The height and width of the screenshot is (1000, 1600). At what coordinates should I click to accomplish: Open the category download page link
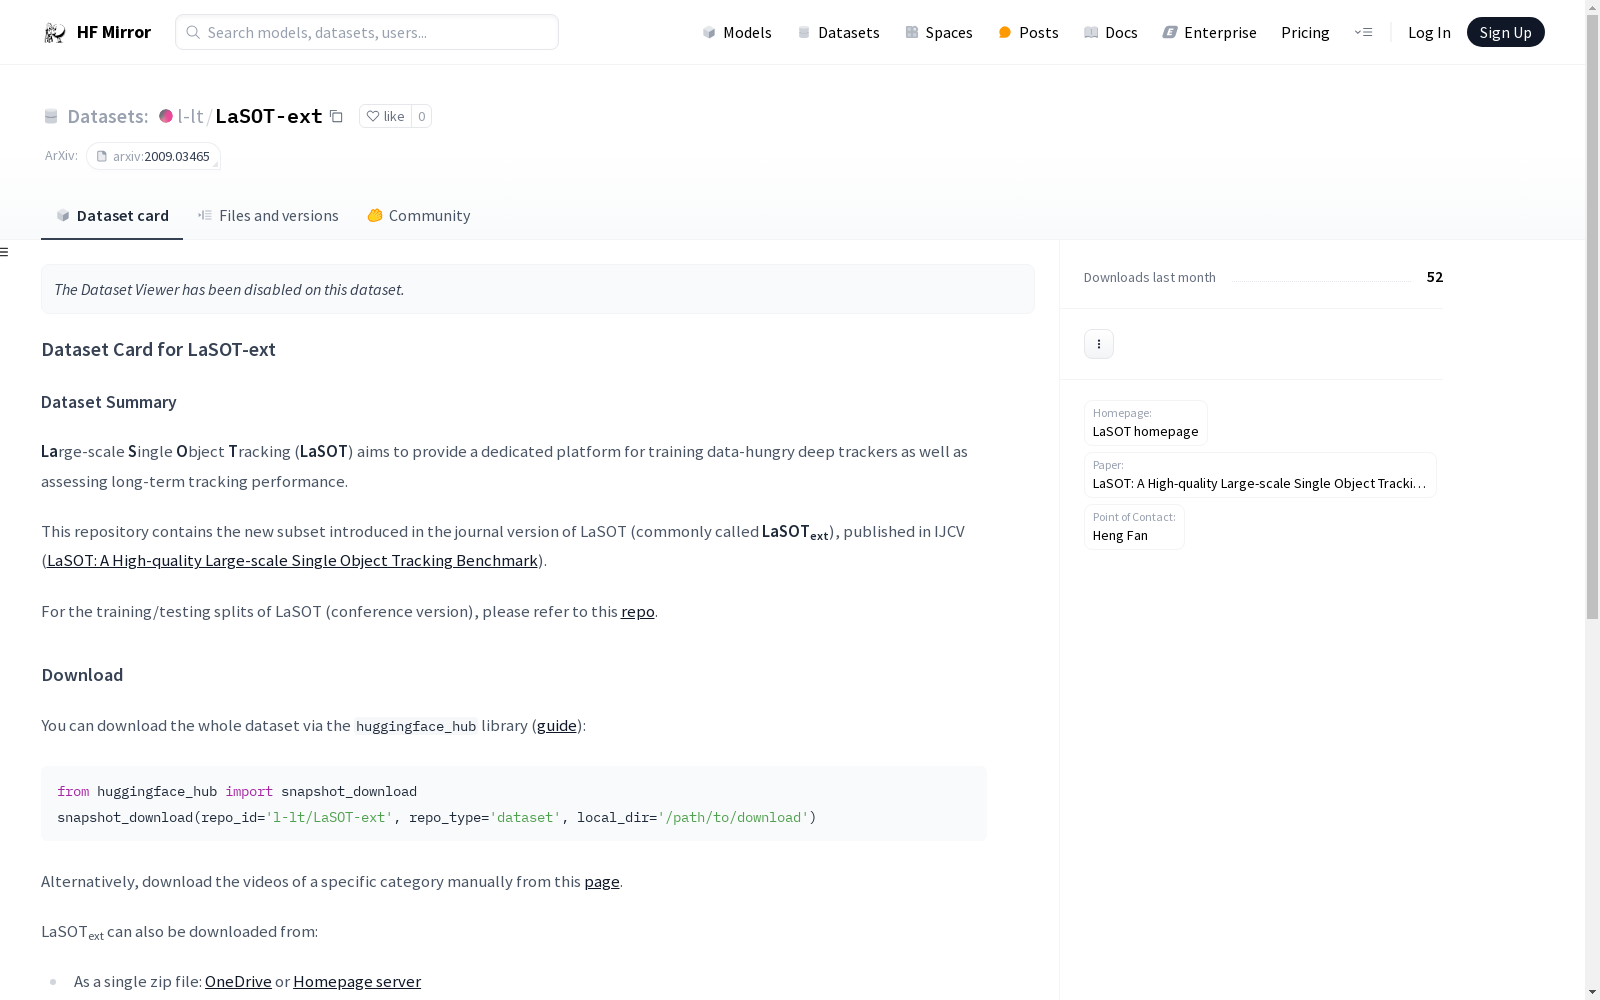pos(602,882)
